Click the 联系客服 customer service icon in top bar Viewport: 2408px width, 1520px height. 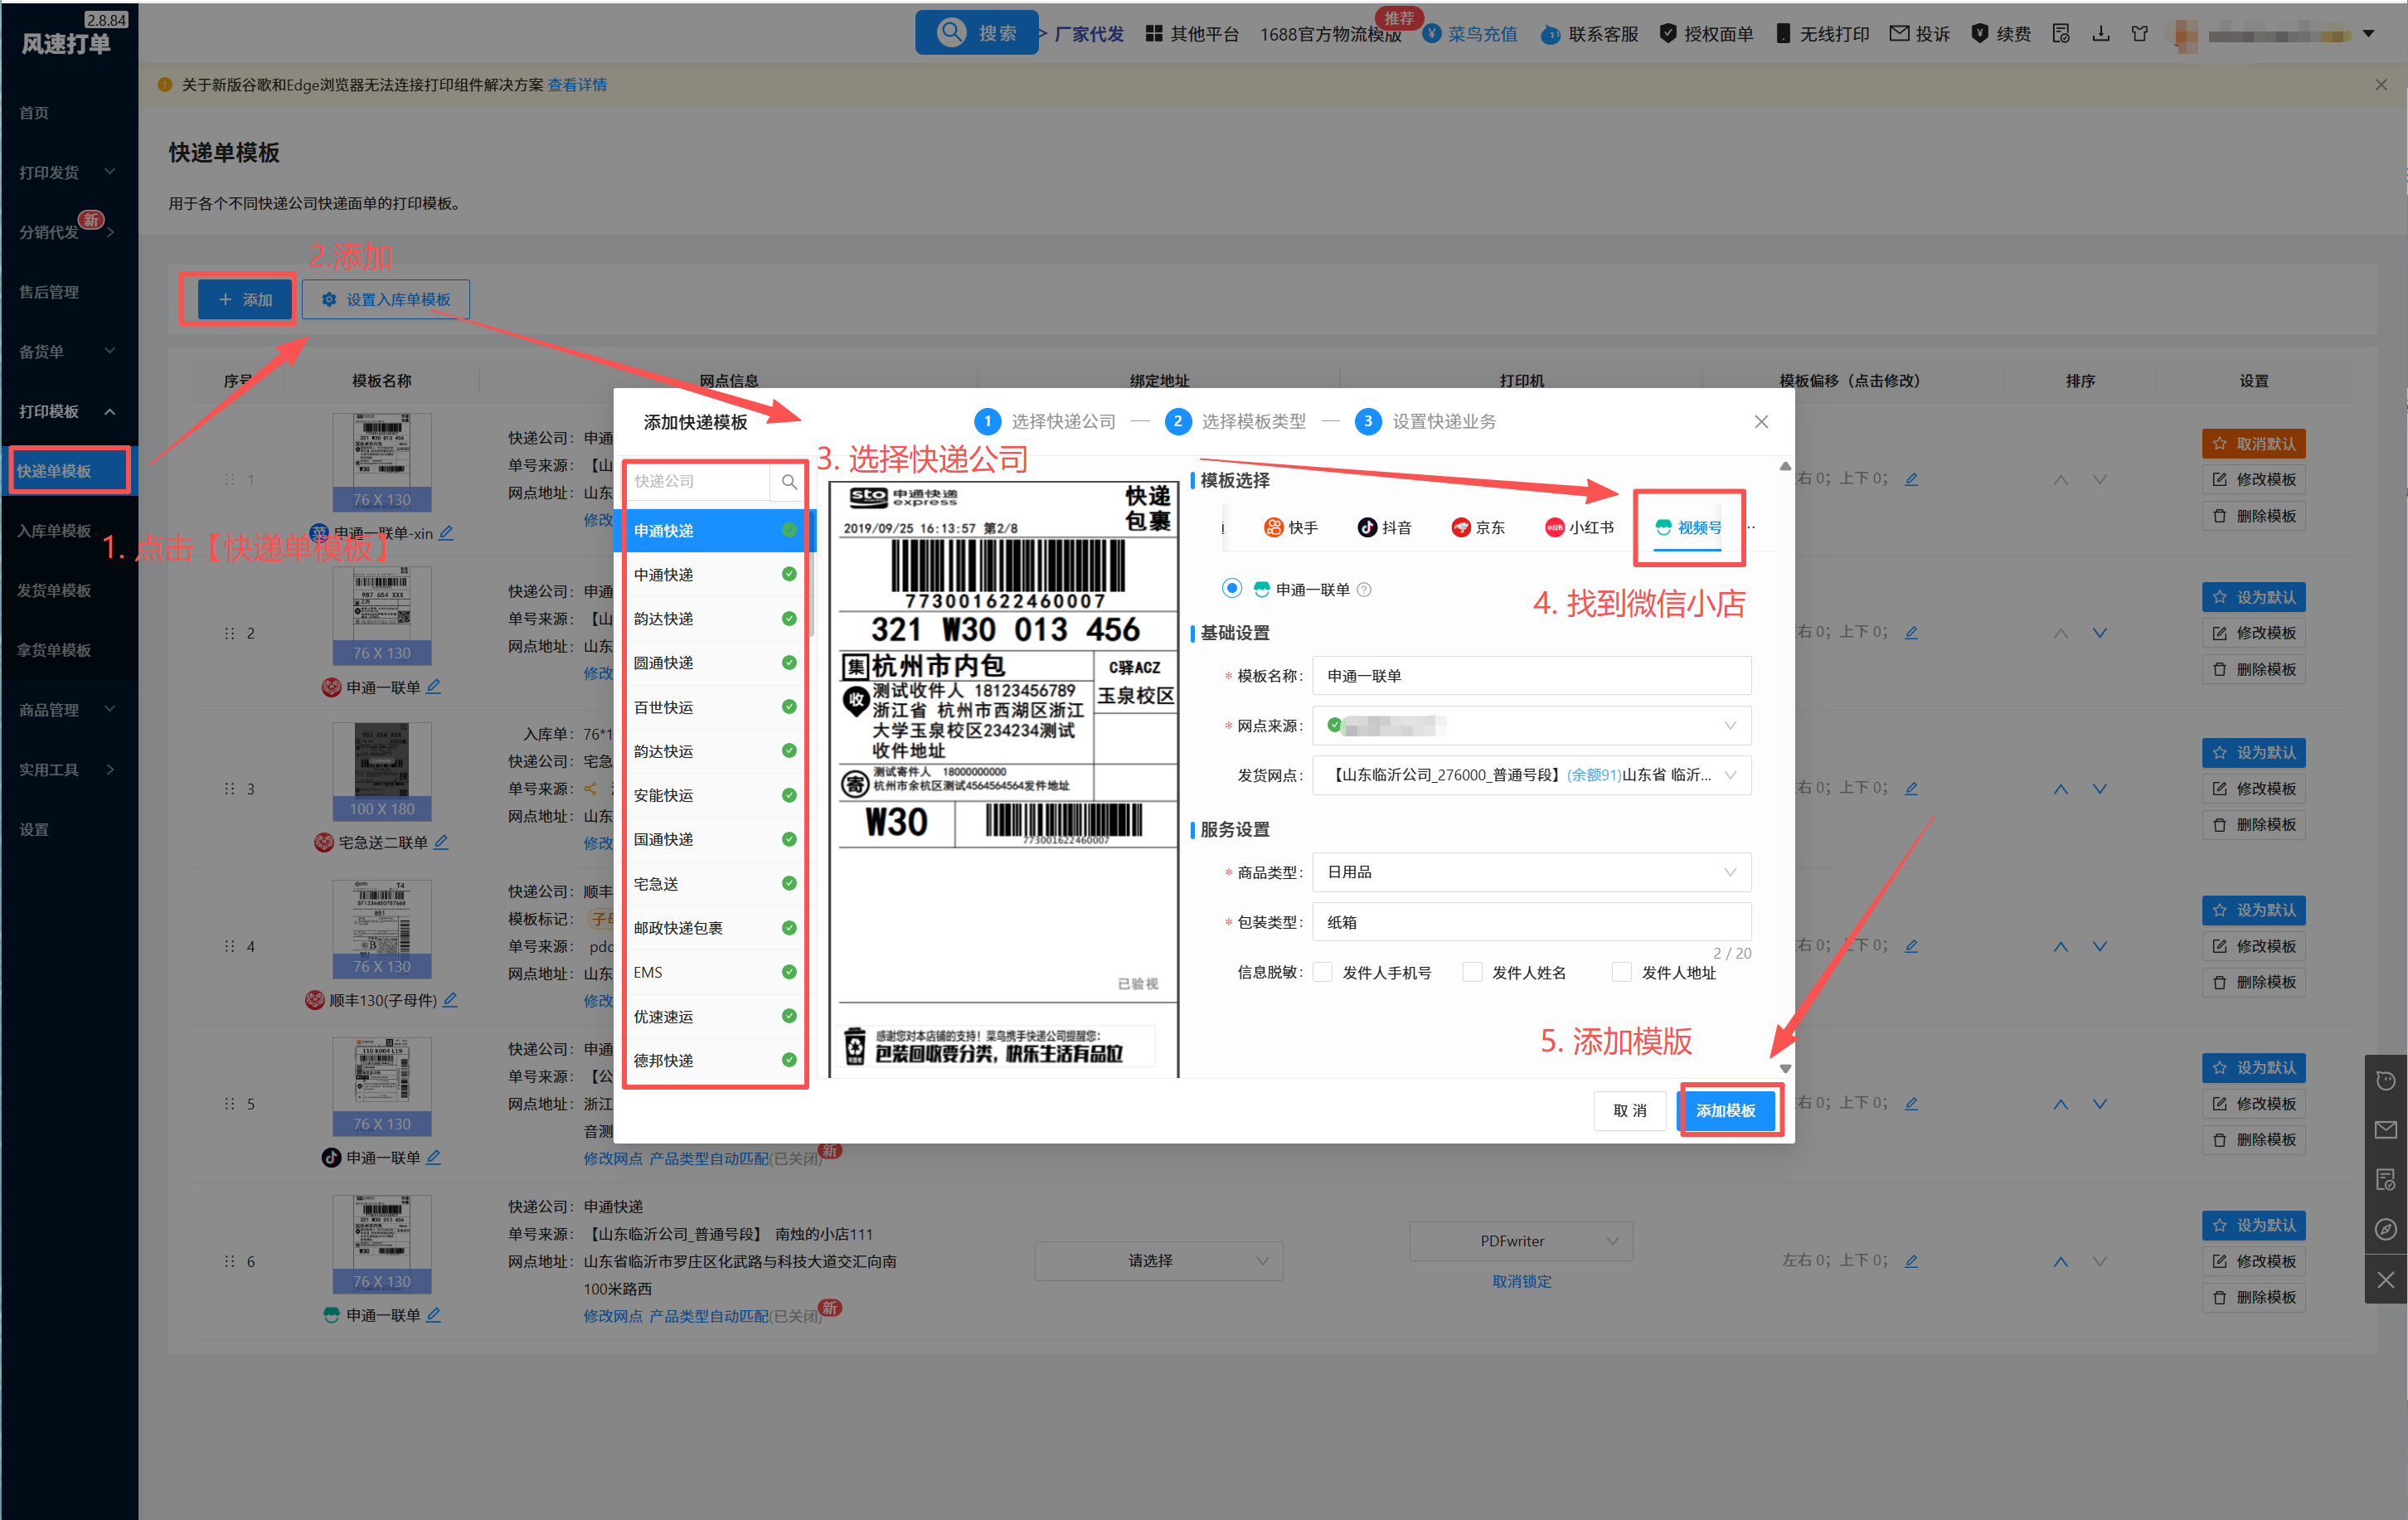(1550, 35)
